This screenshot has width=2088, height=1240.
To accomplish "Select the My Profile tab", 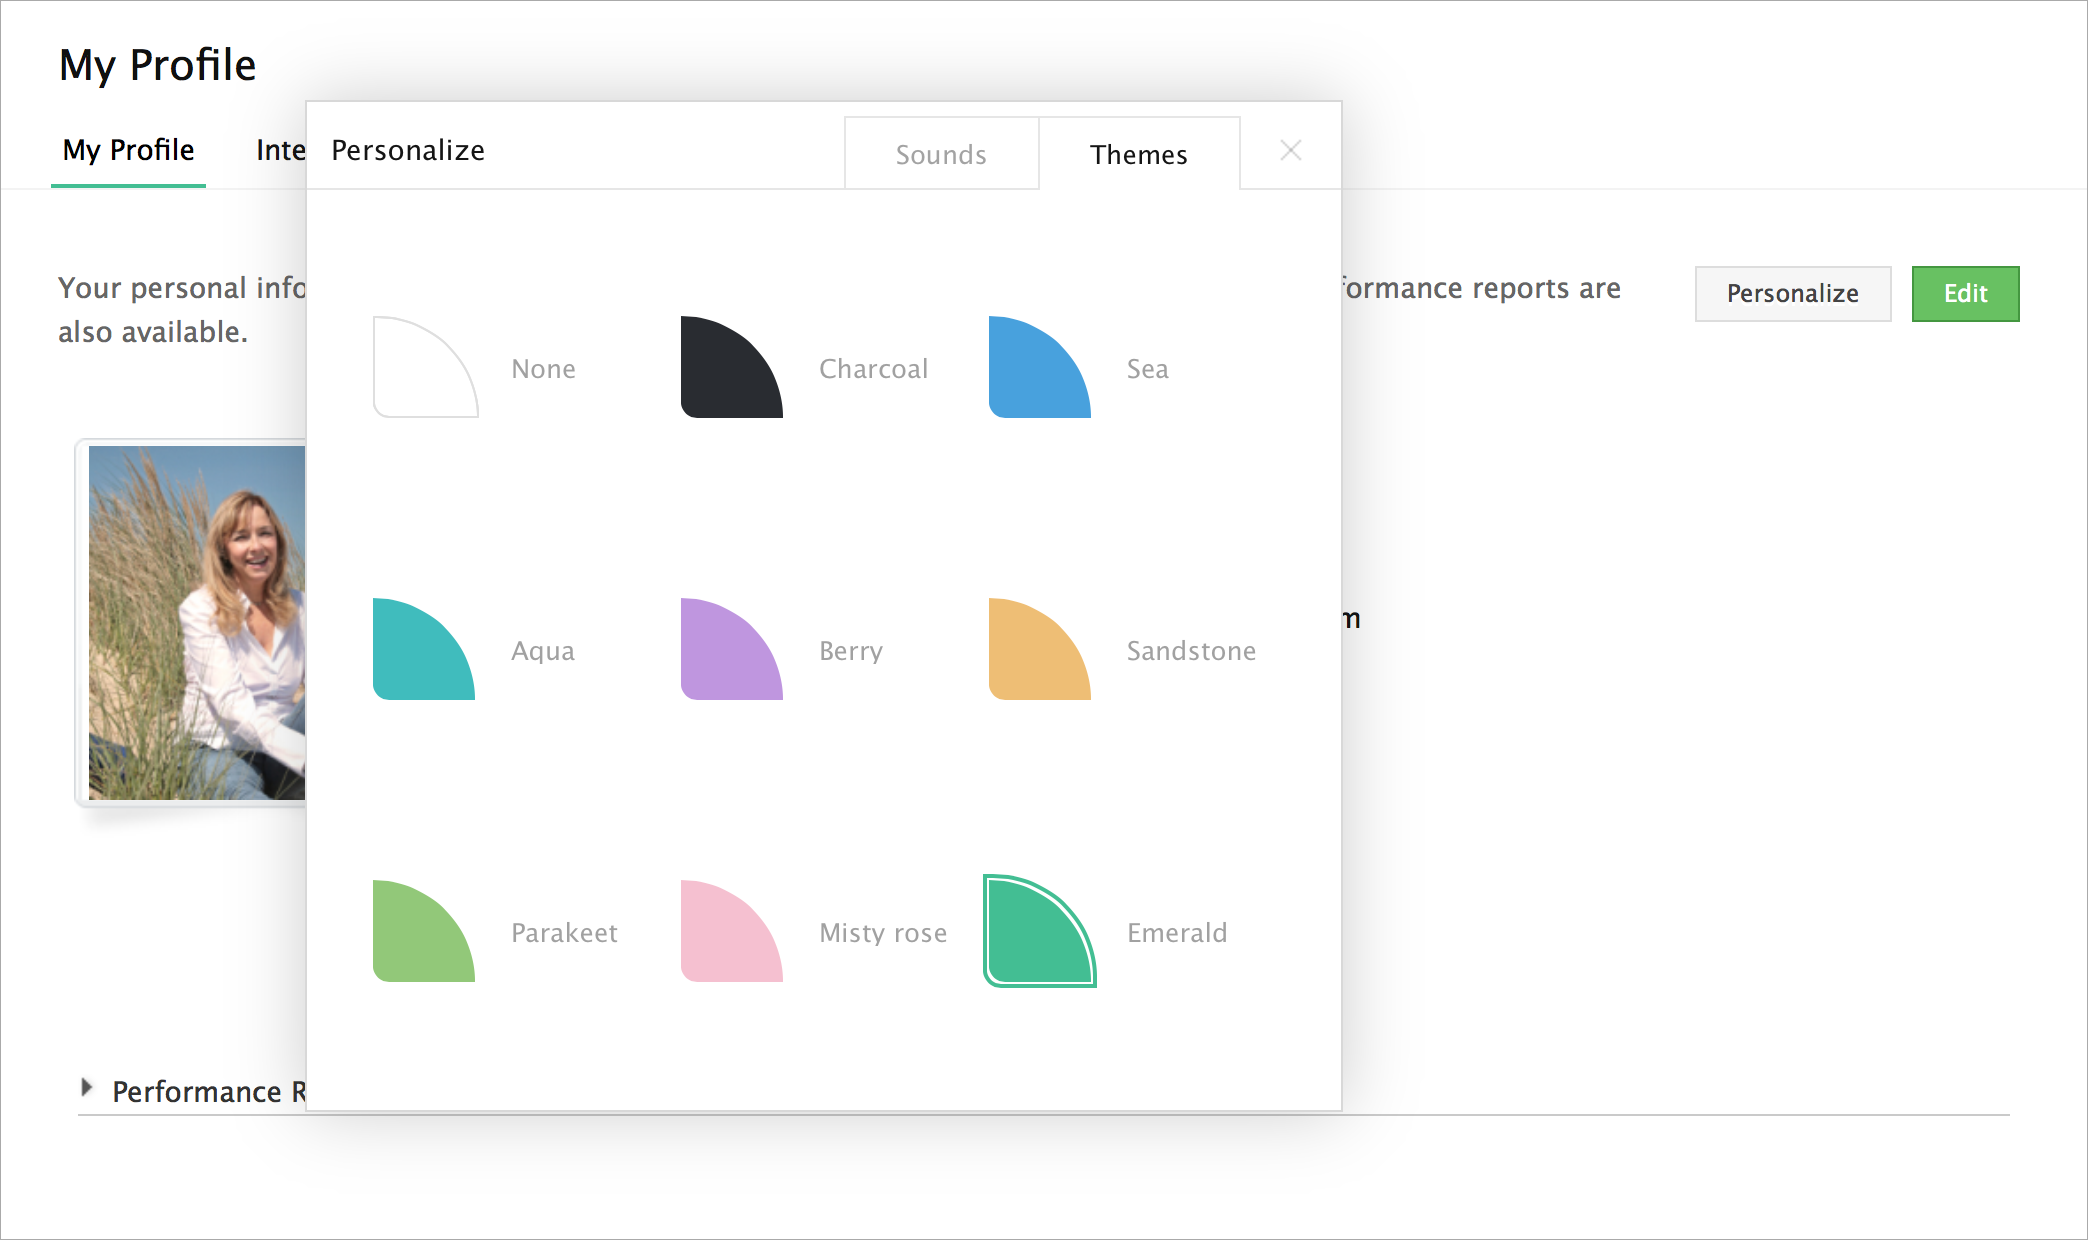I will click(128, 150).
